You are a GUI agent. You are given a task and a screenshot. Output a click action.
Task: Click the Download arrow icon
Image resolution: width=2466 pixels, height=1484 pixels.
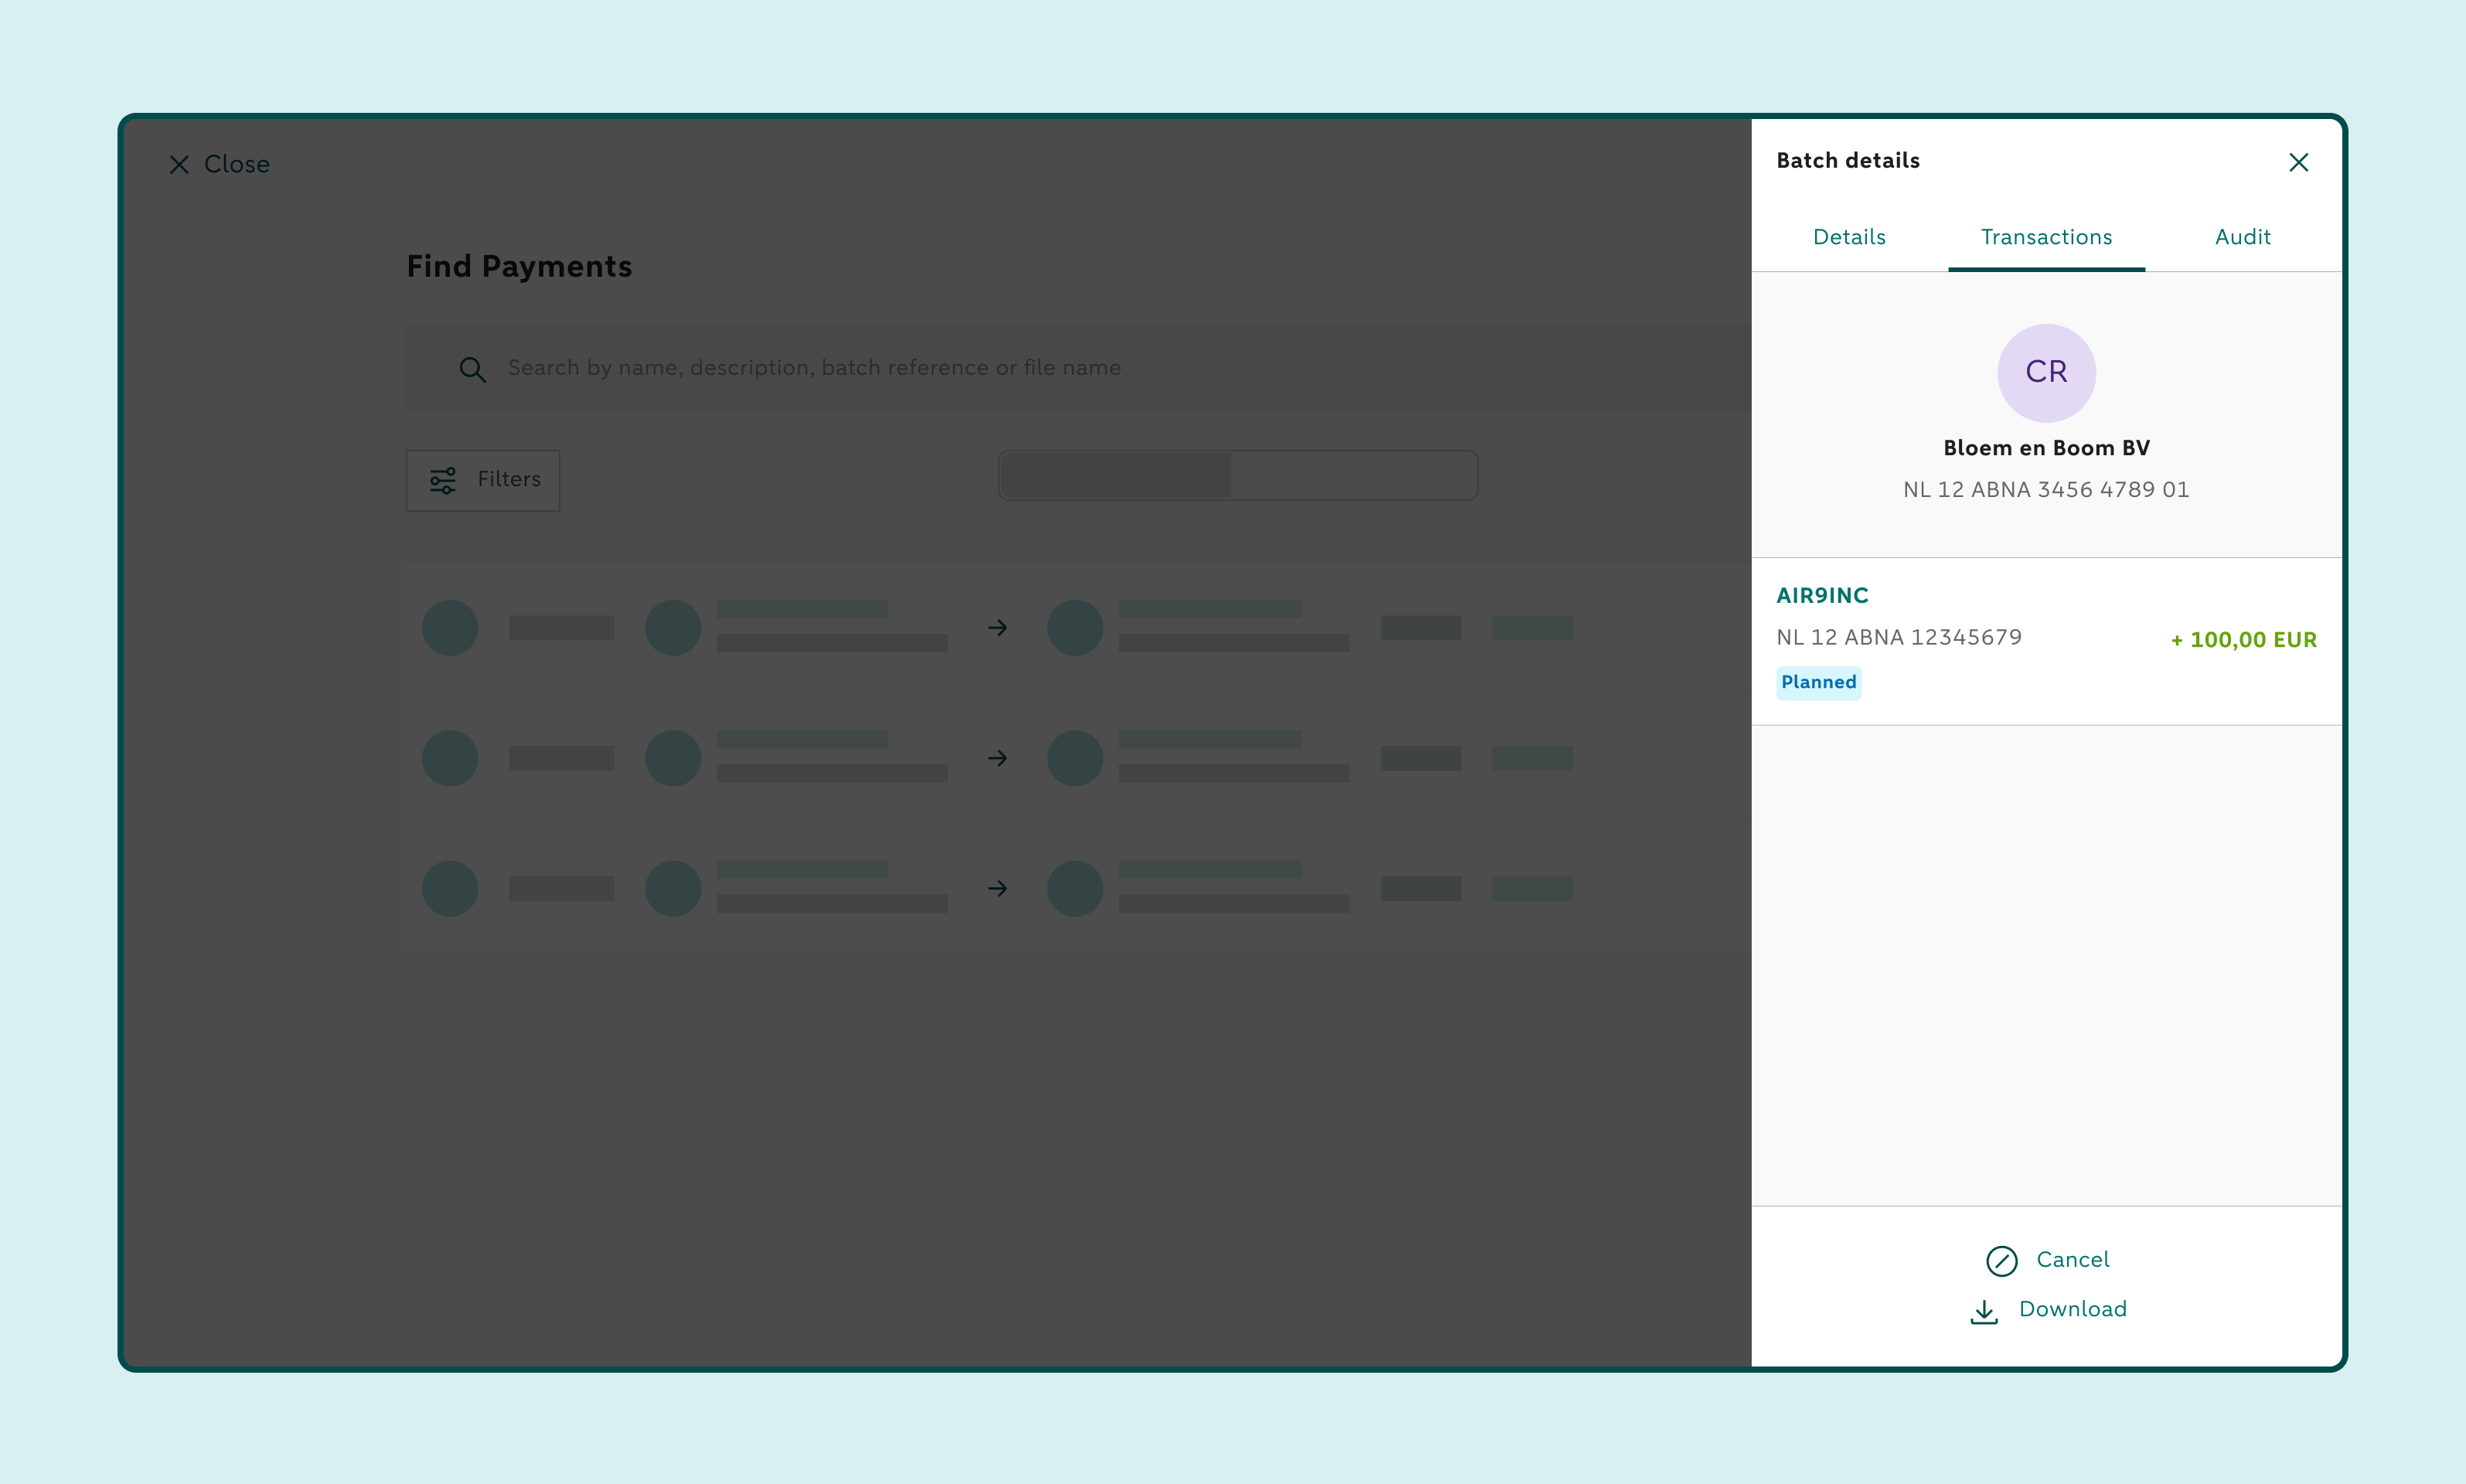(1984, 1311)
